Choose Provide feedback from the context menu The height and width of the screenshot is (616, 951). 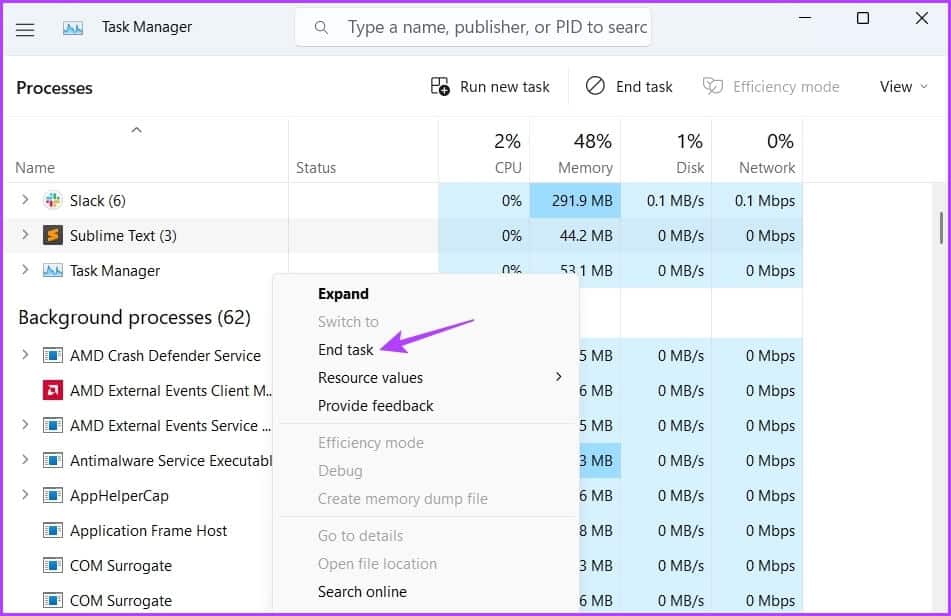click(375, 406)
